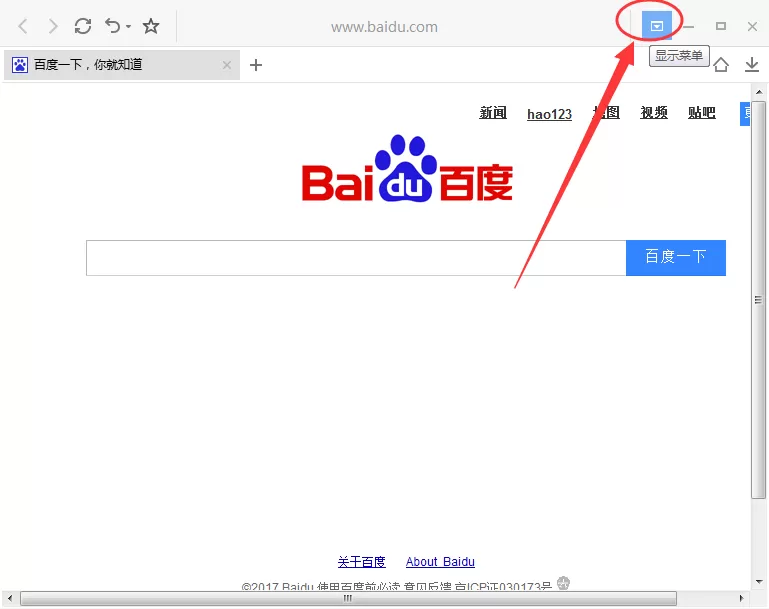Click the 百度一下 search button

[x=676, y=258]
